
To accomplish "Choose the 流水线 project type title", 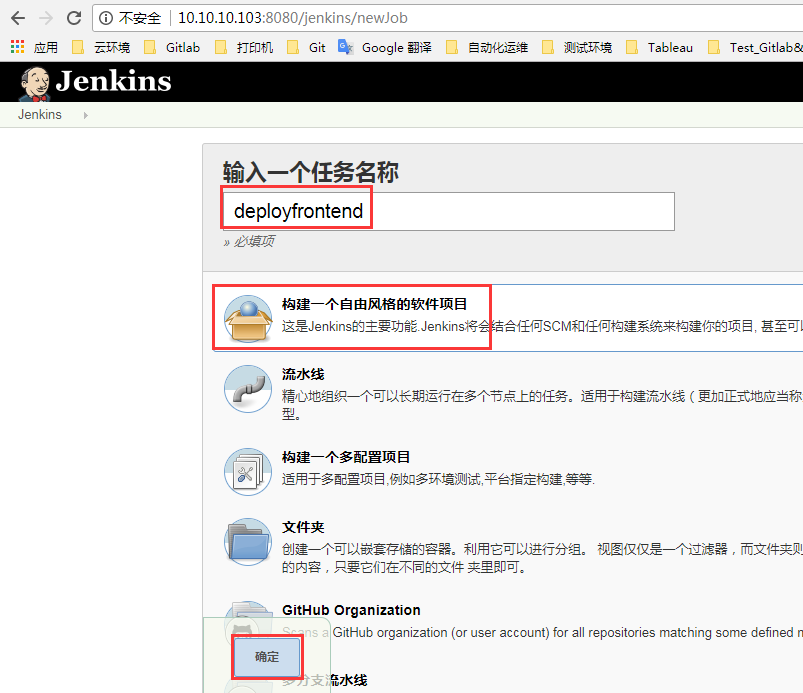I will (x=303, y=374).
